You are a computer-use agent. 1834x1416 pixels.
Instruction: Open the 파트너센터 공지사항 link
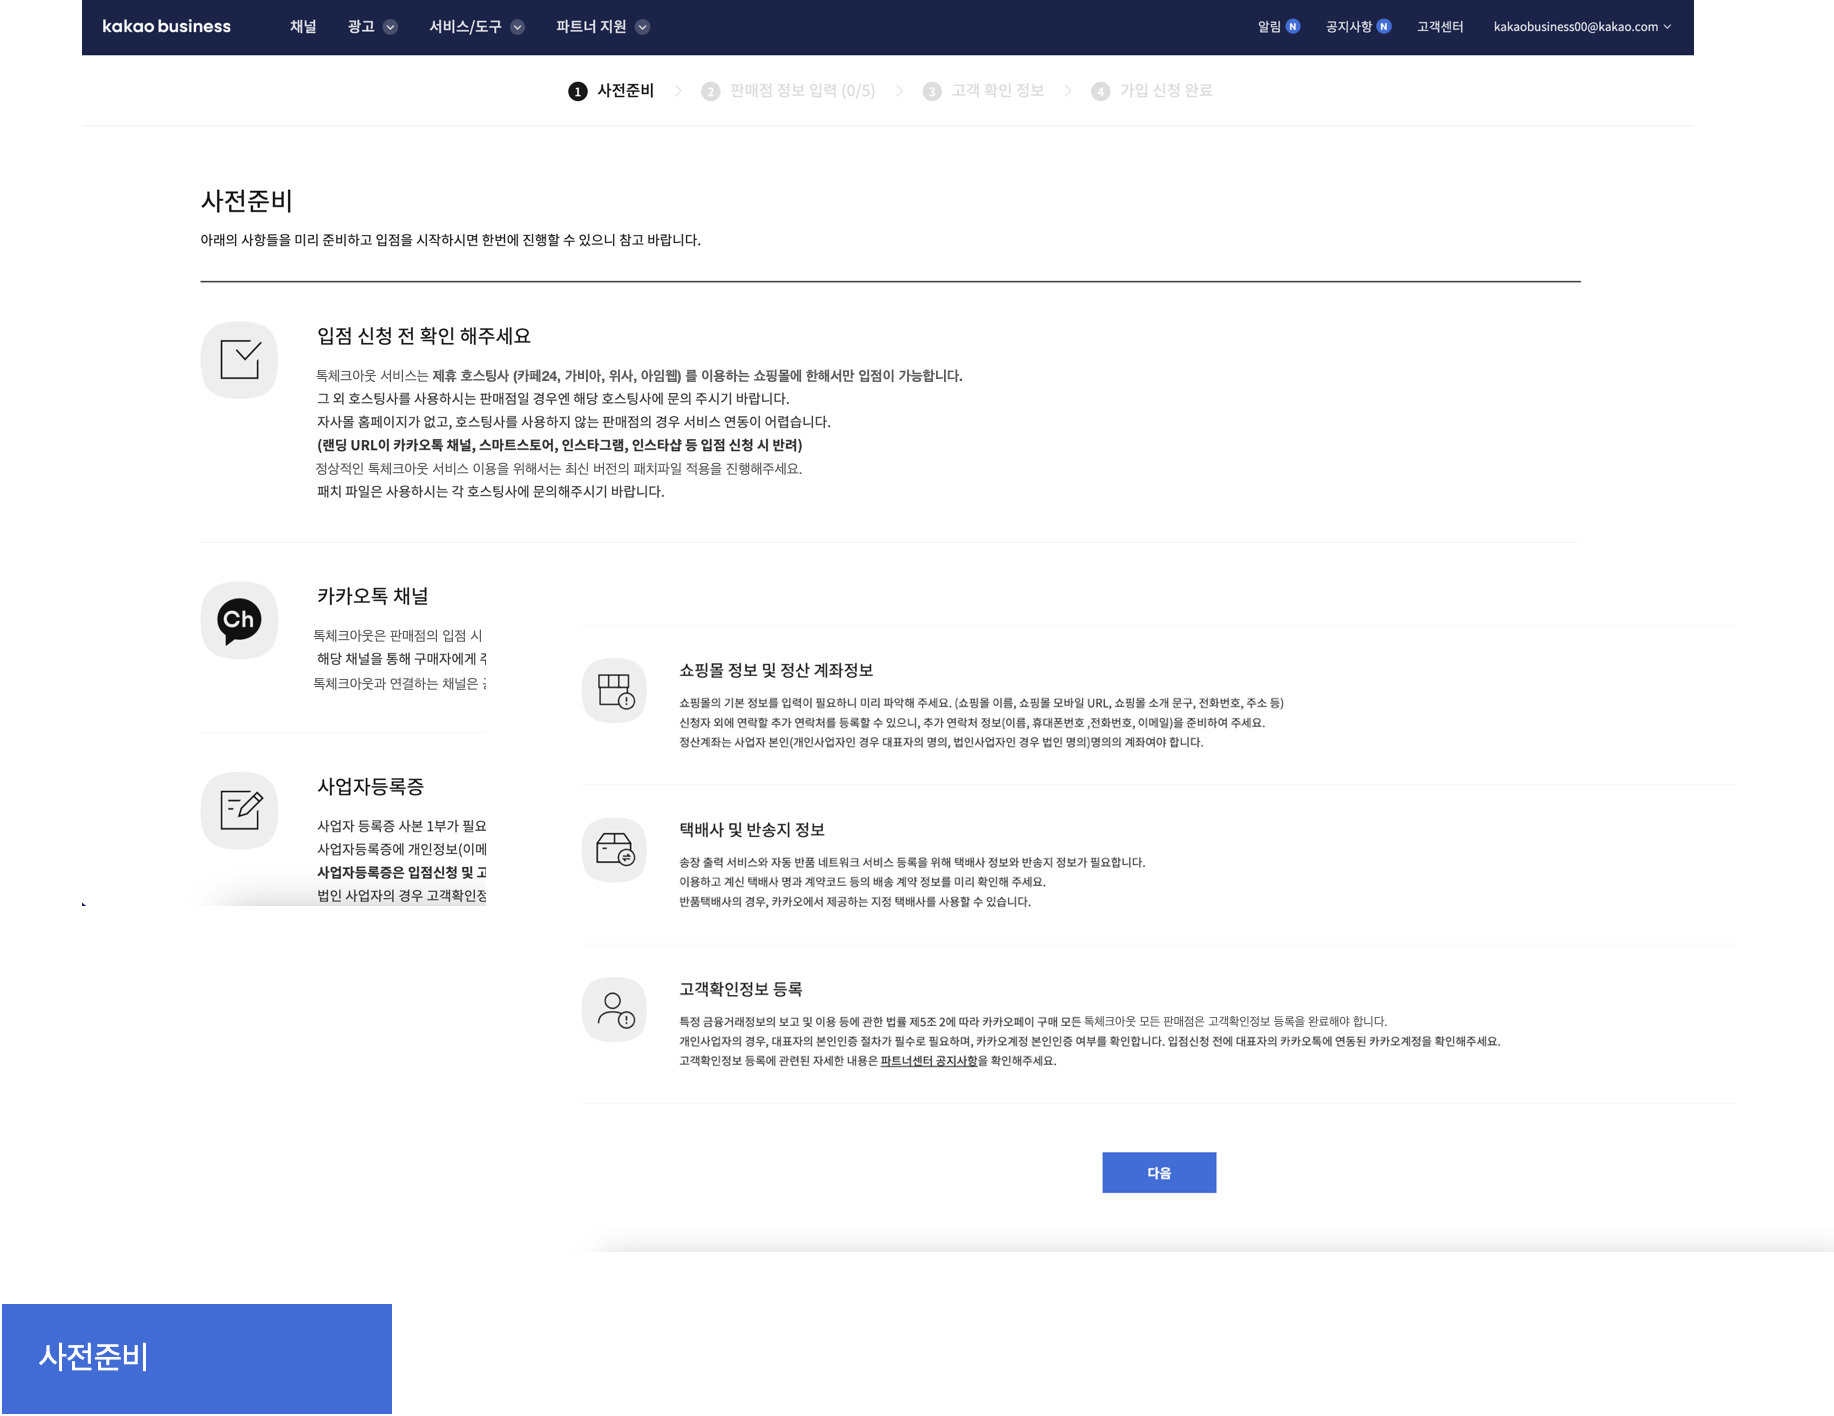[x=928, y=1061]
